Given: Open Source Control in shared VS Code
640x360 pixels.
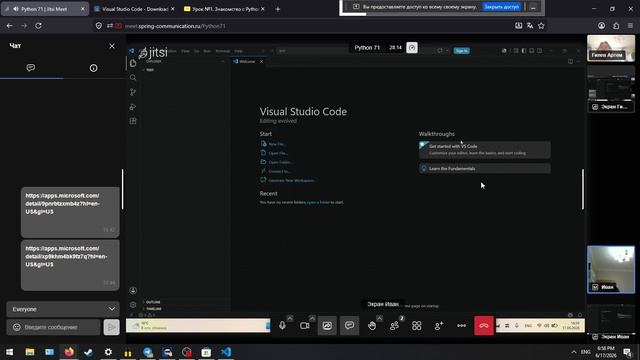Looking at the screenshot, I should tap(133, 92).
